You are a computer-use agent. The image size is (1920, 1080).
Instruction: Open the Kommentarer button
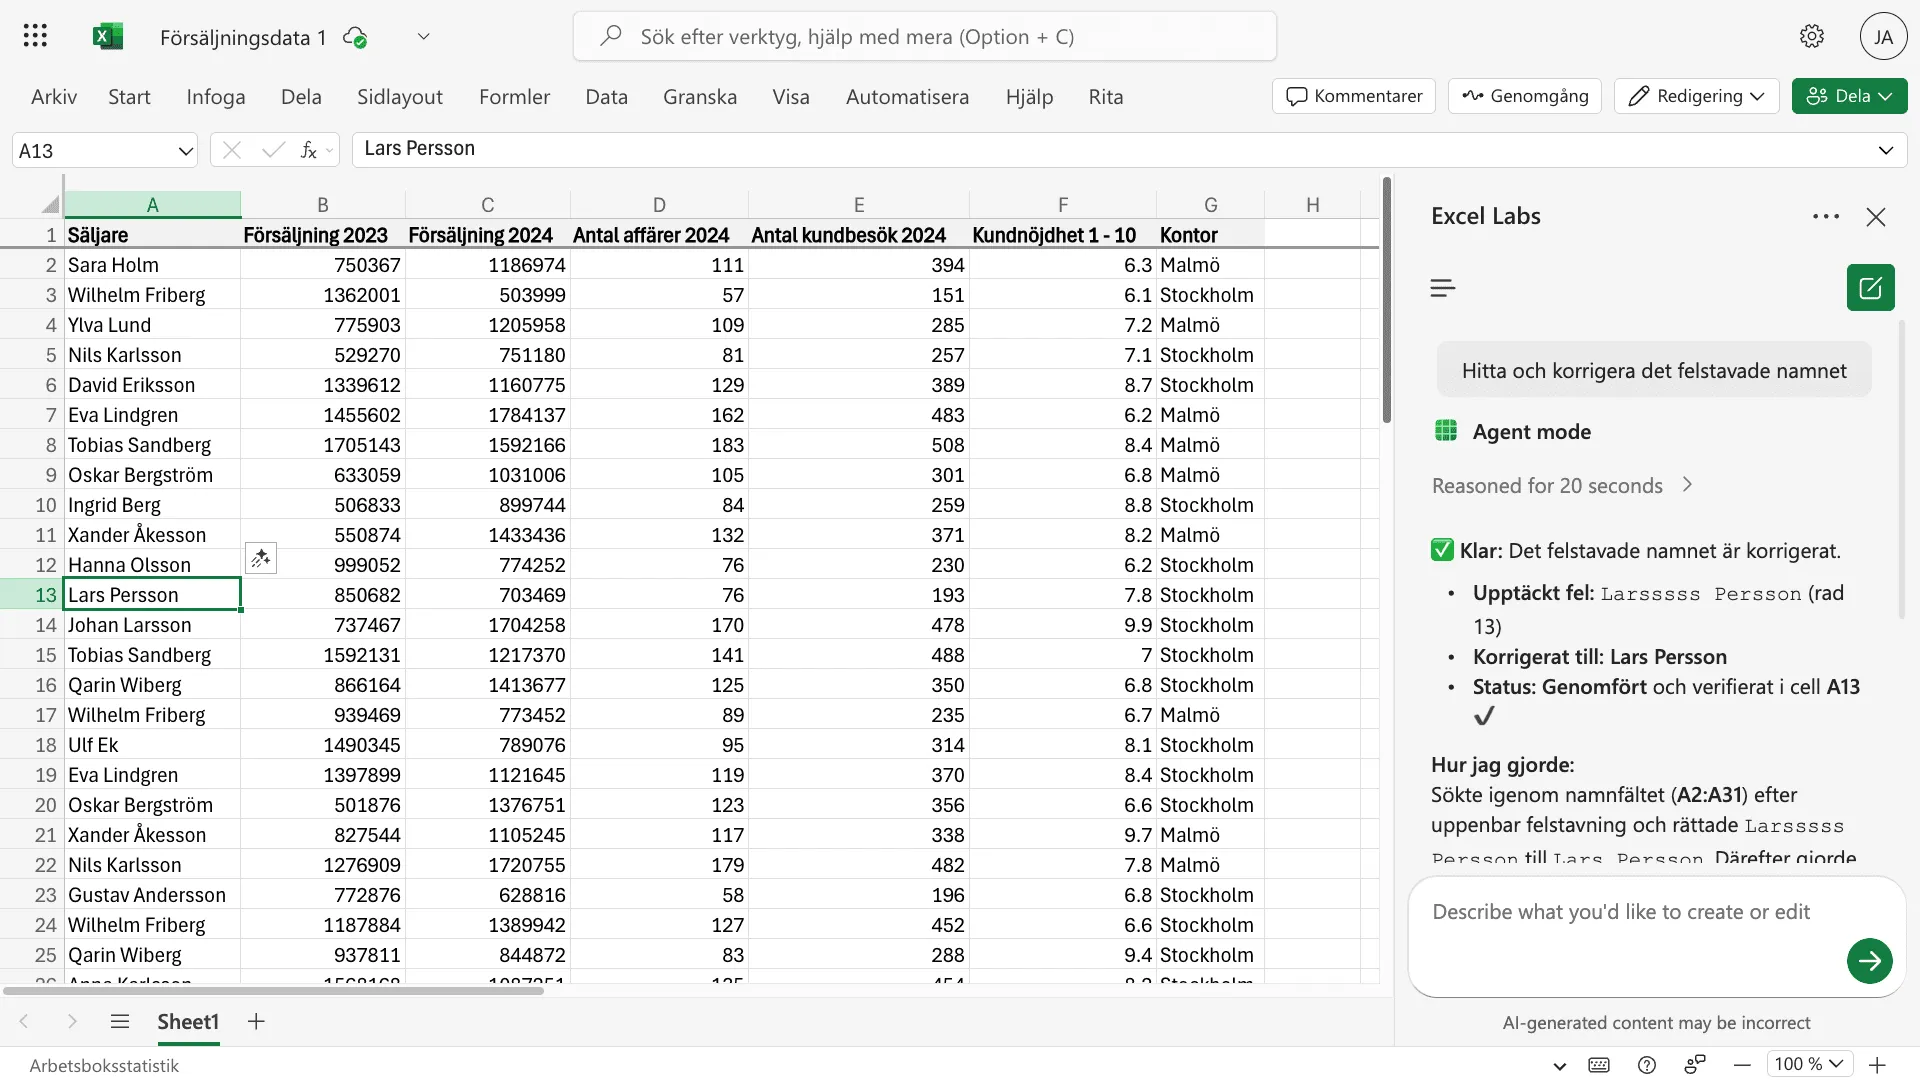click(x=1354, y=96)
